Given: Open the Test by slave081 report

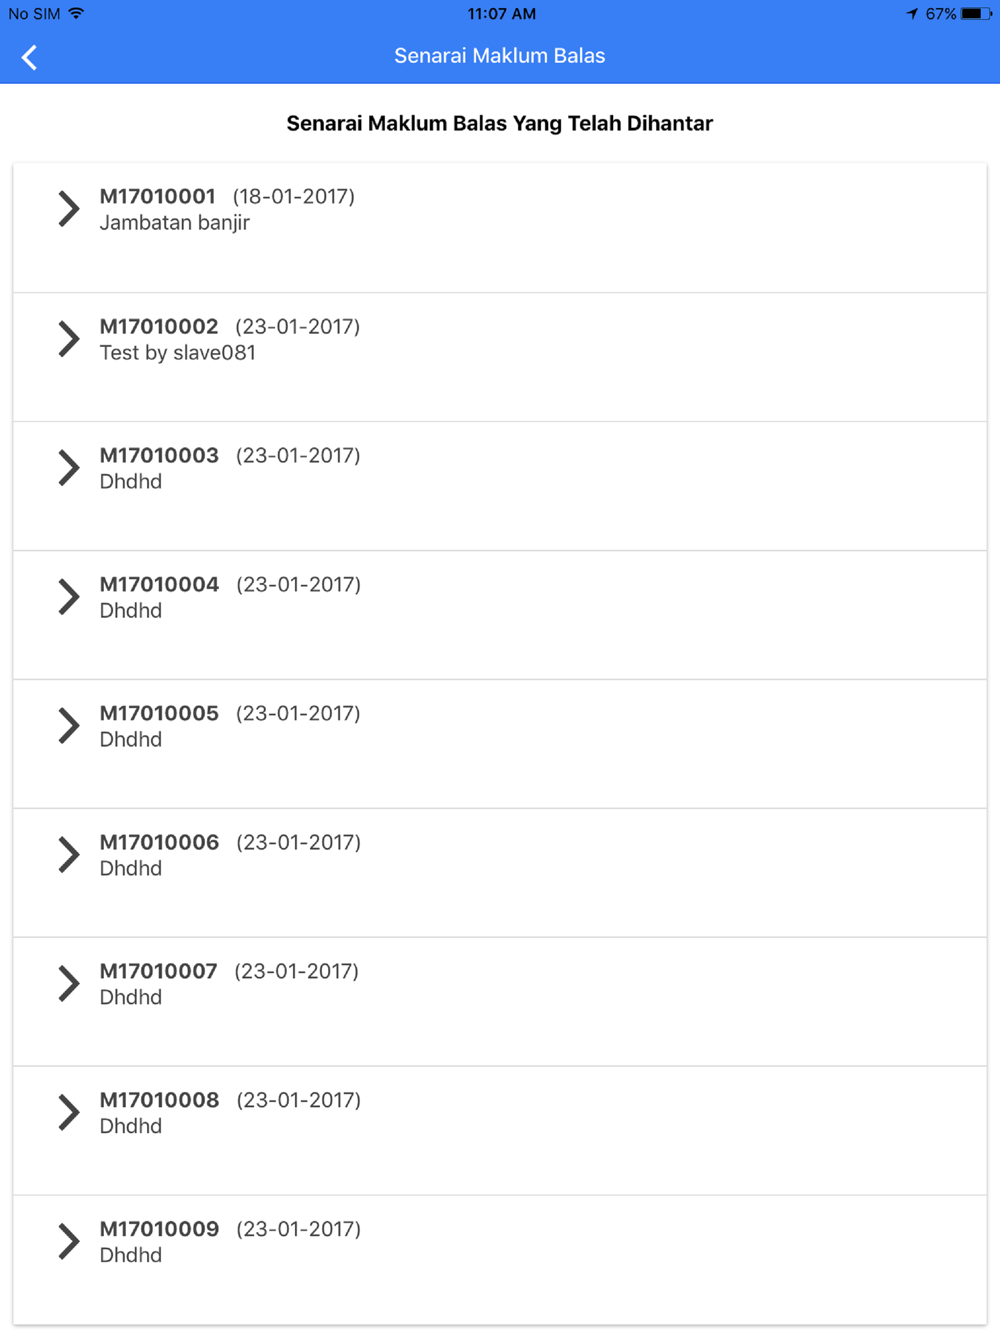Looking at the screenshot, I should coord(178,353).
